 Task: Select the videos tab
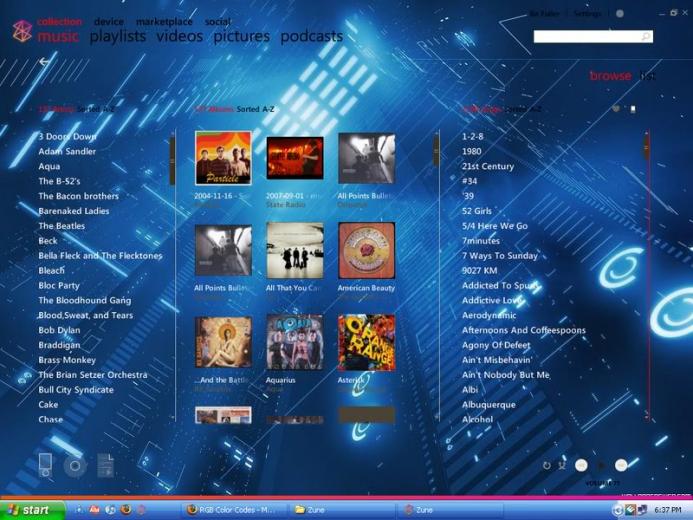[x=179, y=36]
